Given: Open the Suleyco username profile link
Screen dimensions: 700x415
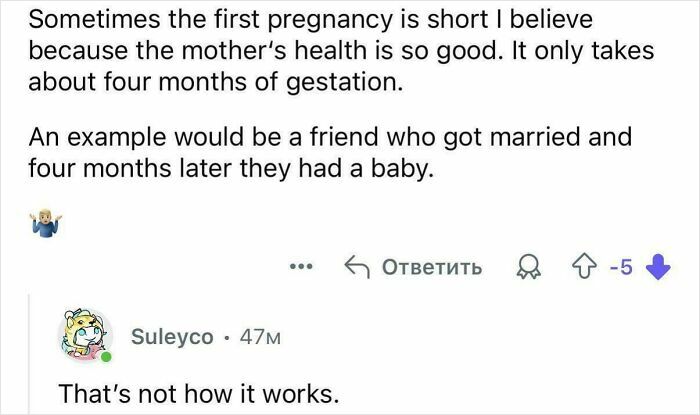Looking at the screenshot, I should 173,337.
